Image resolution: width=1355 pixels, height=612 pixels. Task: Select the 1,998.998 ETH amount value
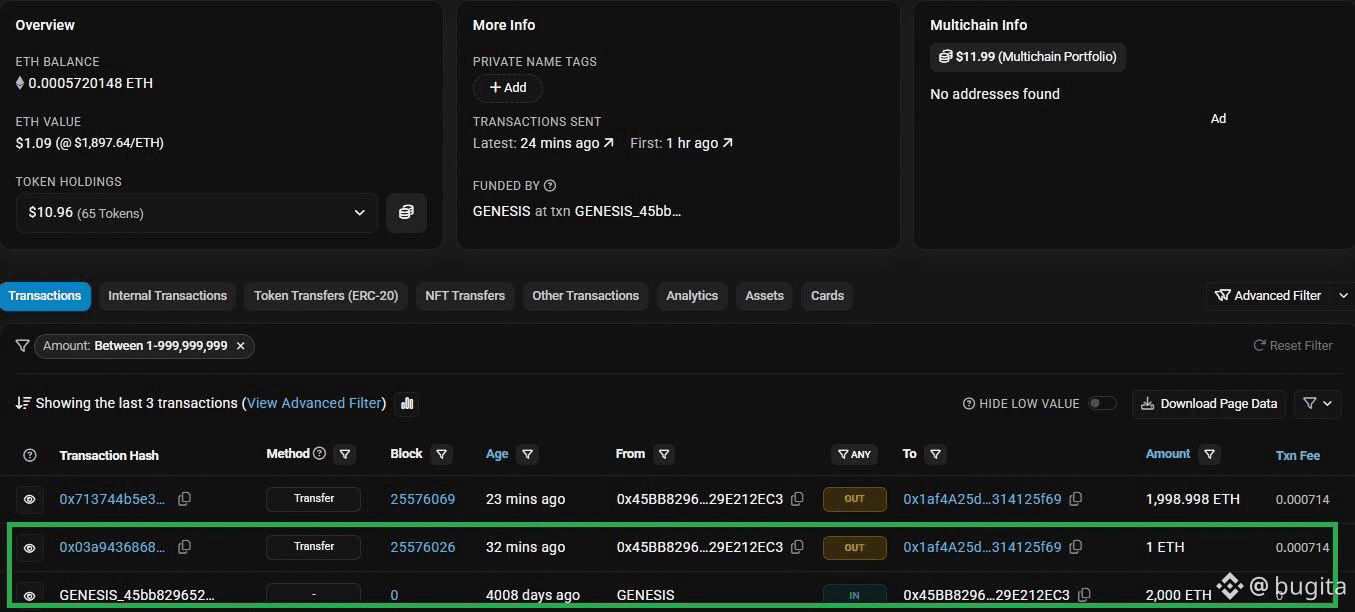(1192, 499)
